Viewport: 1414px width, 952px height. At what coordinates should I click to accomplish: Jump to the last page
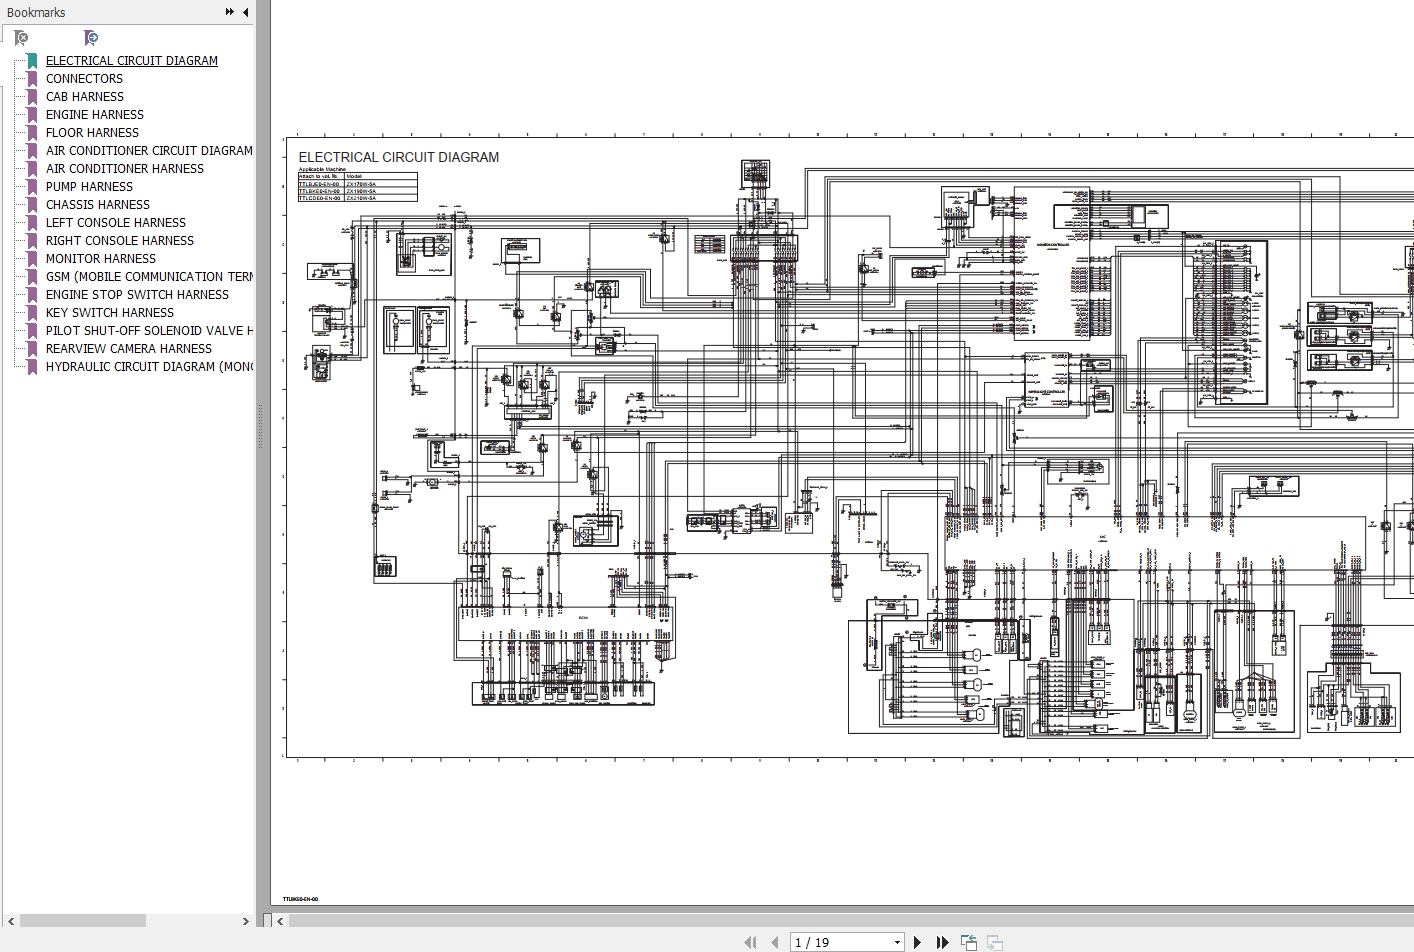point(942,942)
